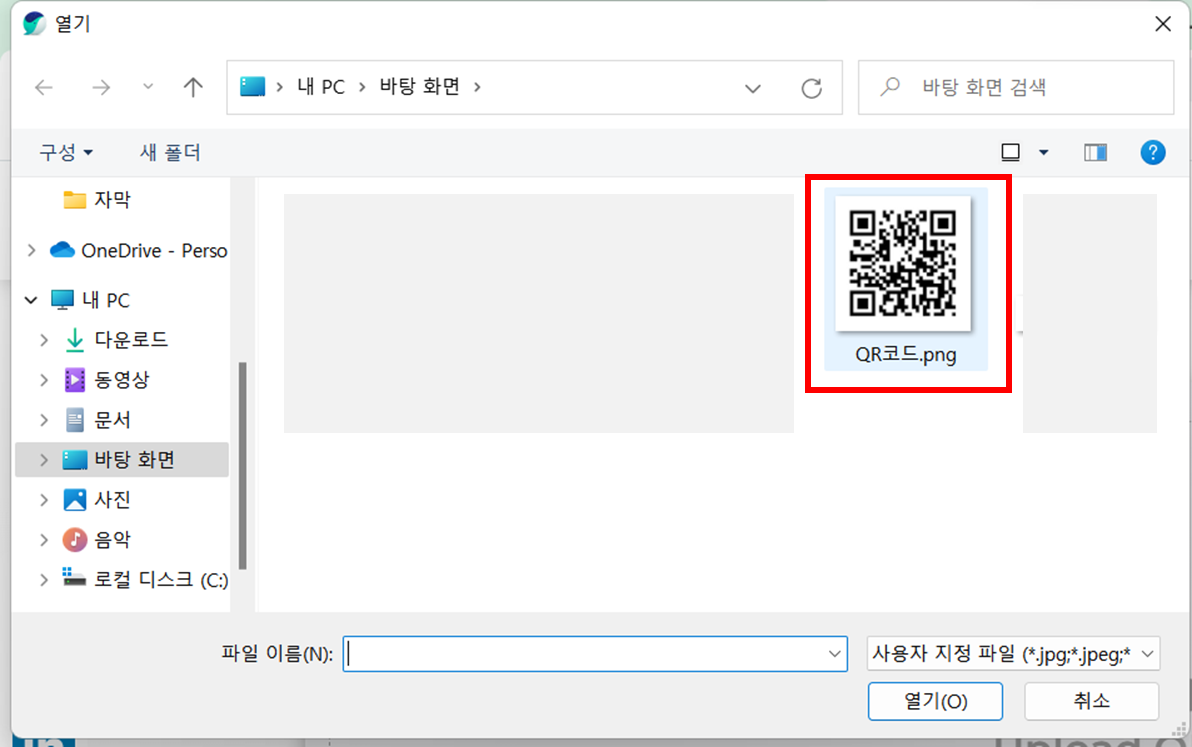
Task: Expand the 바탕 화면 tree node
Action: click(x=44, y=460)
